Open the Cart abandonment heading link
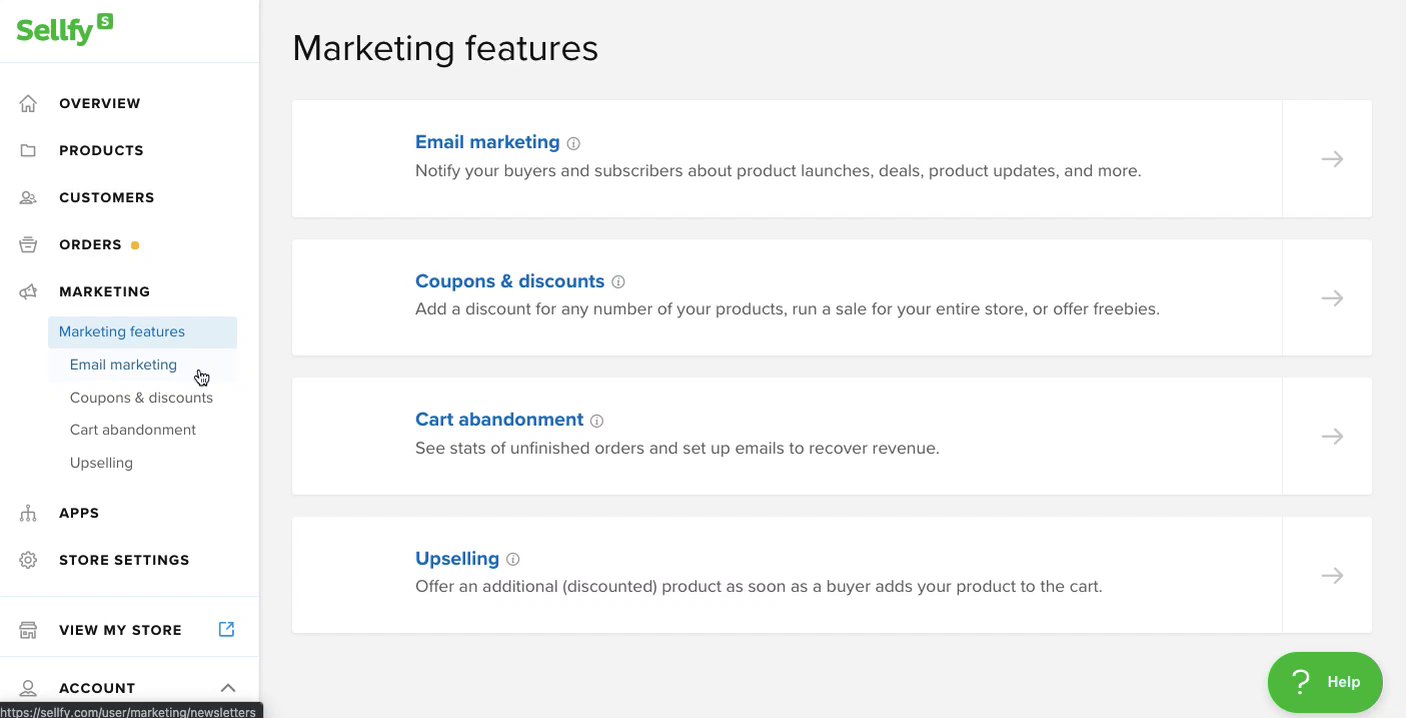This screenshot has width=1406, height=718. [499, 420]
